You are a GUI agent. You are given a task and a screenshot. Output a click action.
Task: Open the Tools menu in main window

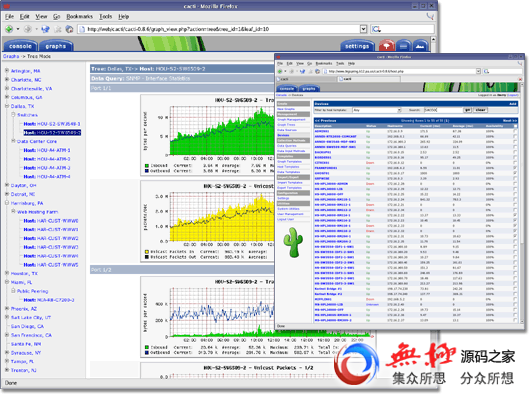[105, 16]
